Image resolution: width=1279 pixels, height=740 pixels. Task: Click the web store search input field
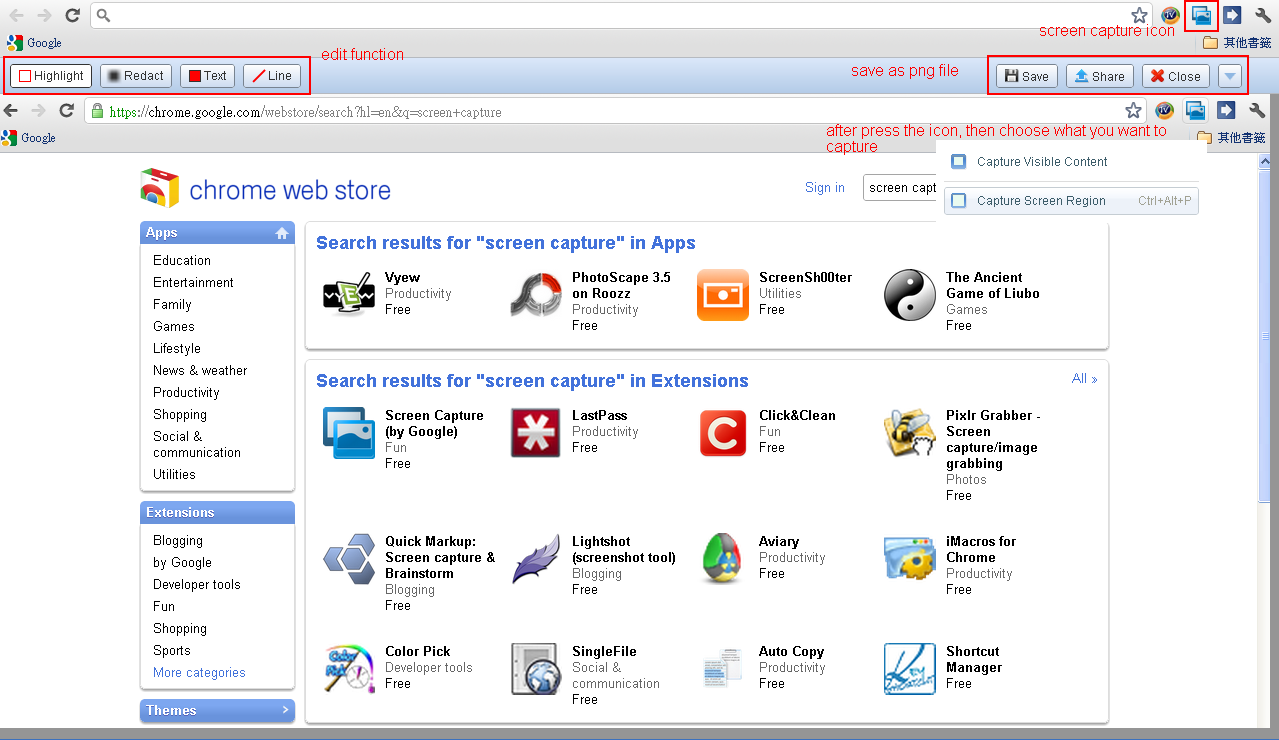click(901, 187)
